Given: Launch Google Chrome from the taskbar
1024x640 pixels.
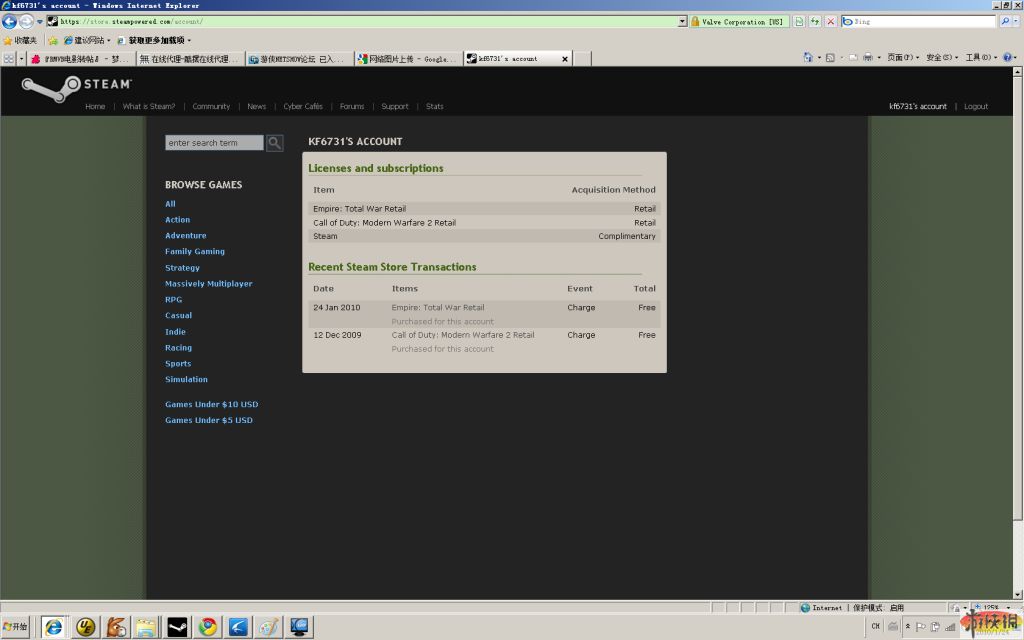Looking at the screenshot, I should [208, 627].
